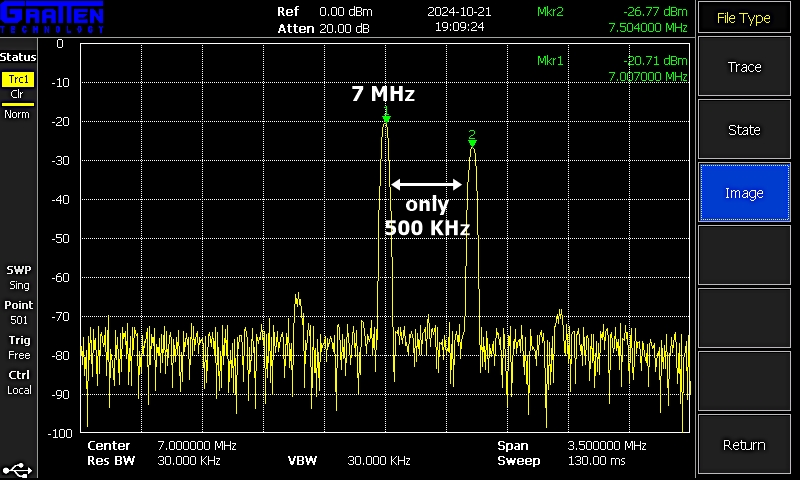Click the Span 3.500000 MHz value
Image resolution: width=800 pixels, height=480 pixels.
[607, 445]
